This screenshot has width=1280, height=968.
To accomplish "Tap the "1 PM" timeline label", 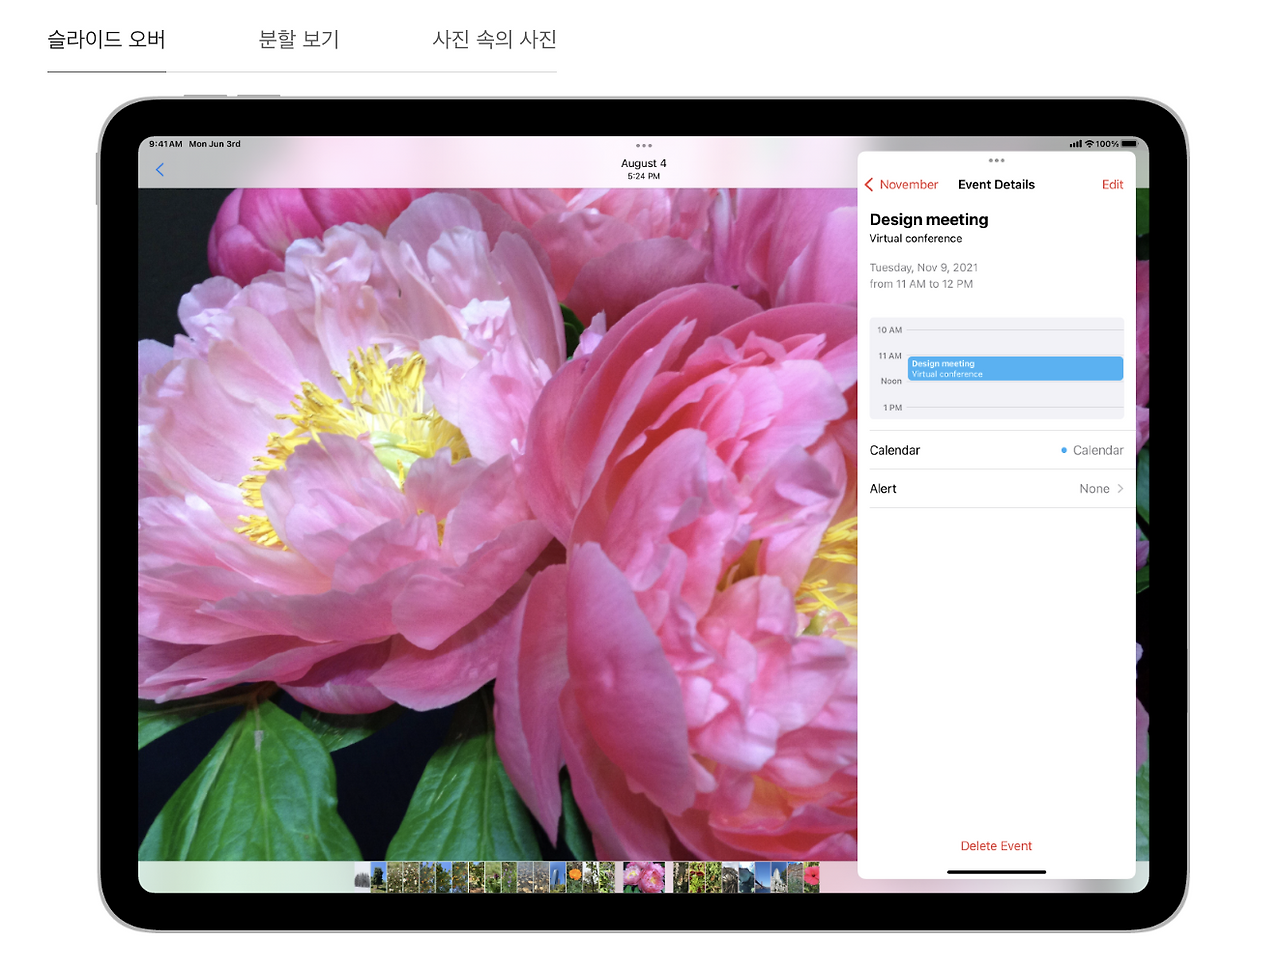I will [x=893, y=408].
